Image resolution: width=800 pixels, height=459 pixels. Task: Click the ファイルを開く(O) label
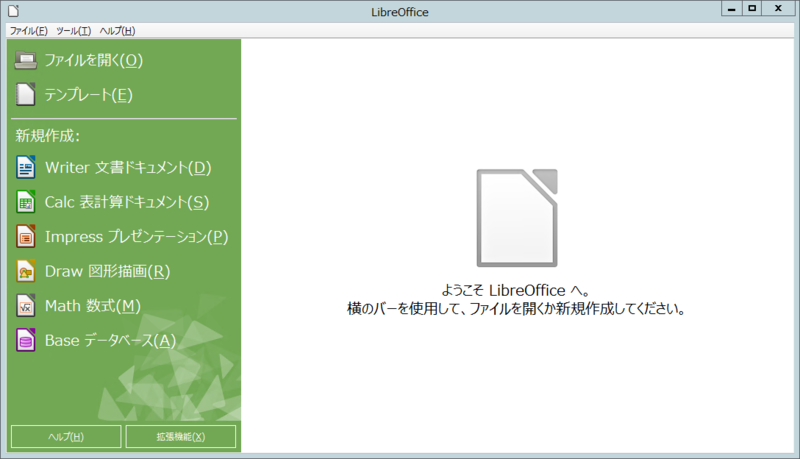pyautogui.click(x=94, y=60)
